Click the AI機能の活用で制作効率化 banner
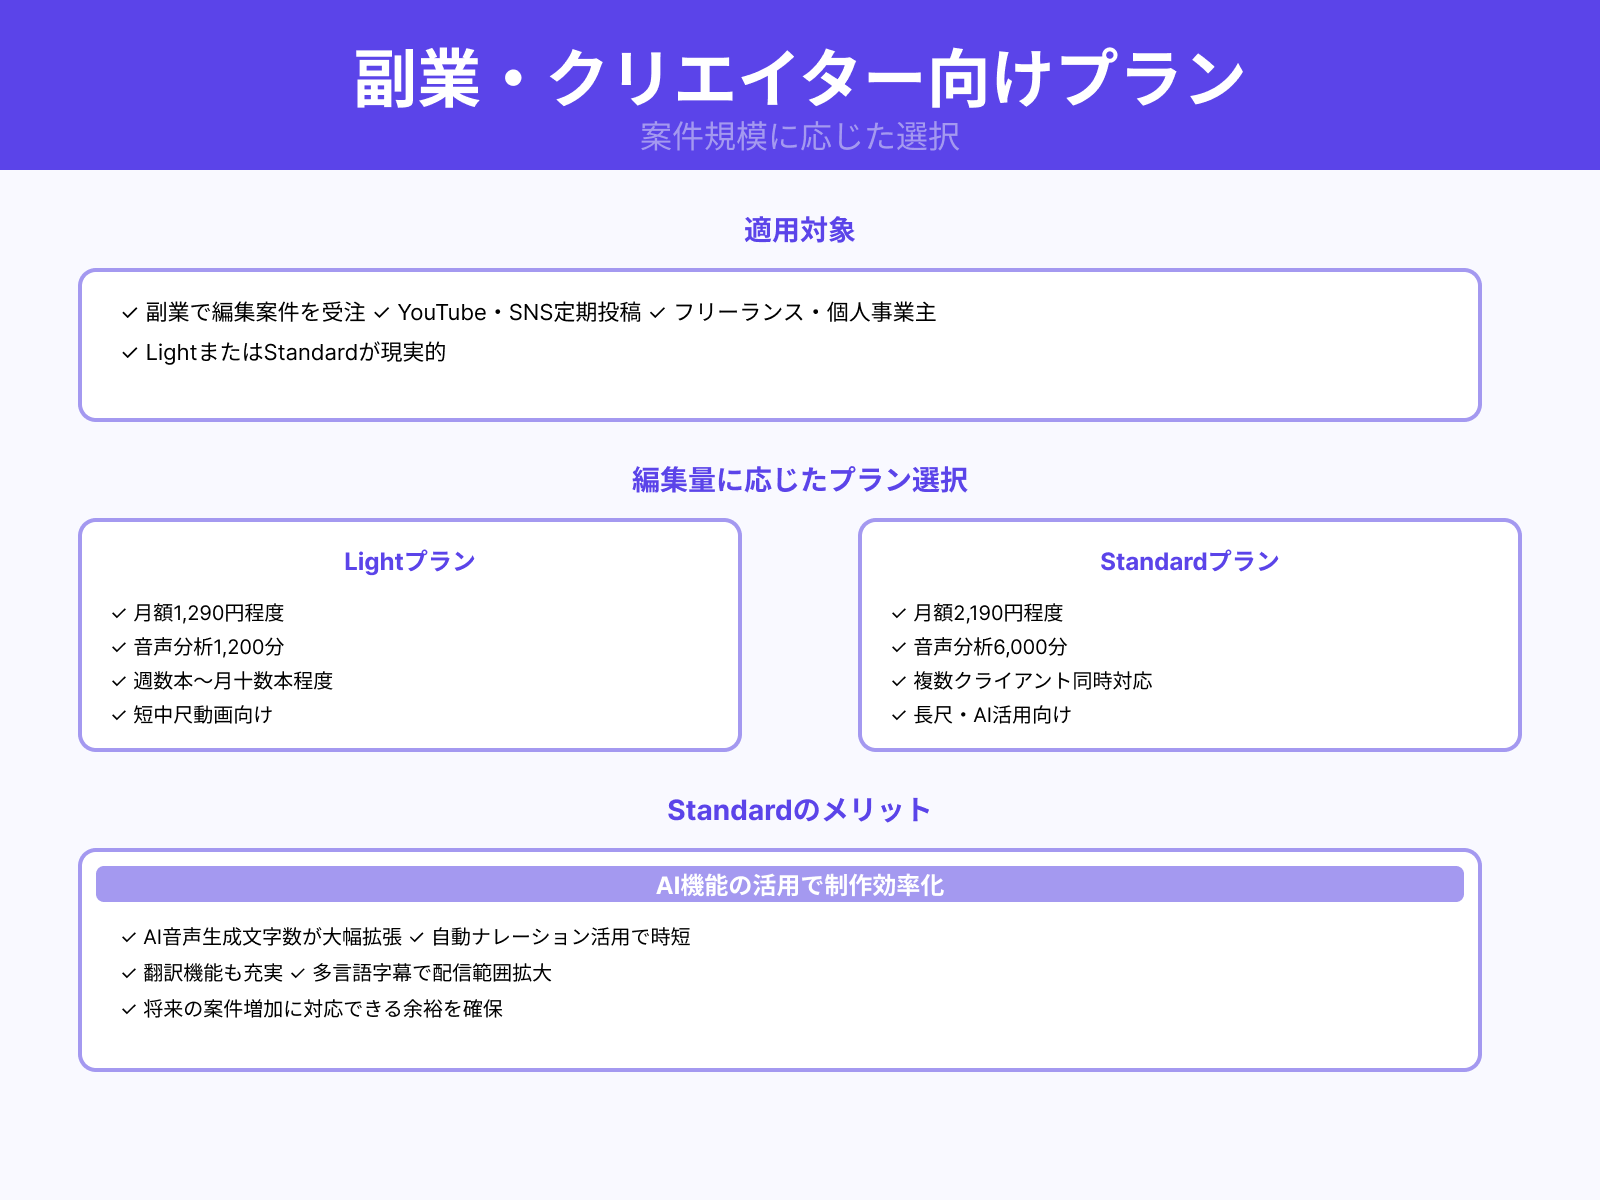1600x1200 pixels. point(799,884)
